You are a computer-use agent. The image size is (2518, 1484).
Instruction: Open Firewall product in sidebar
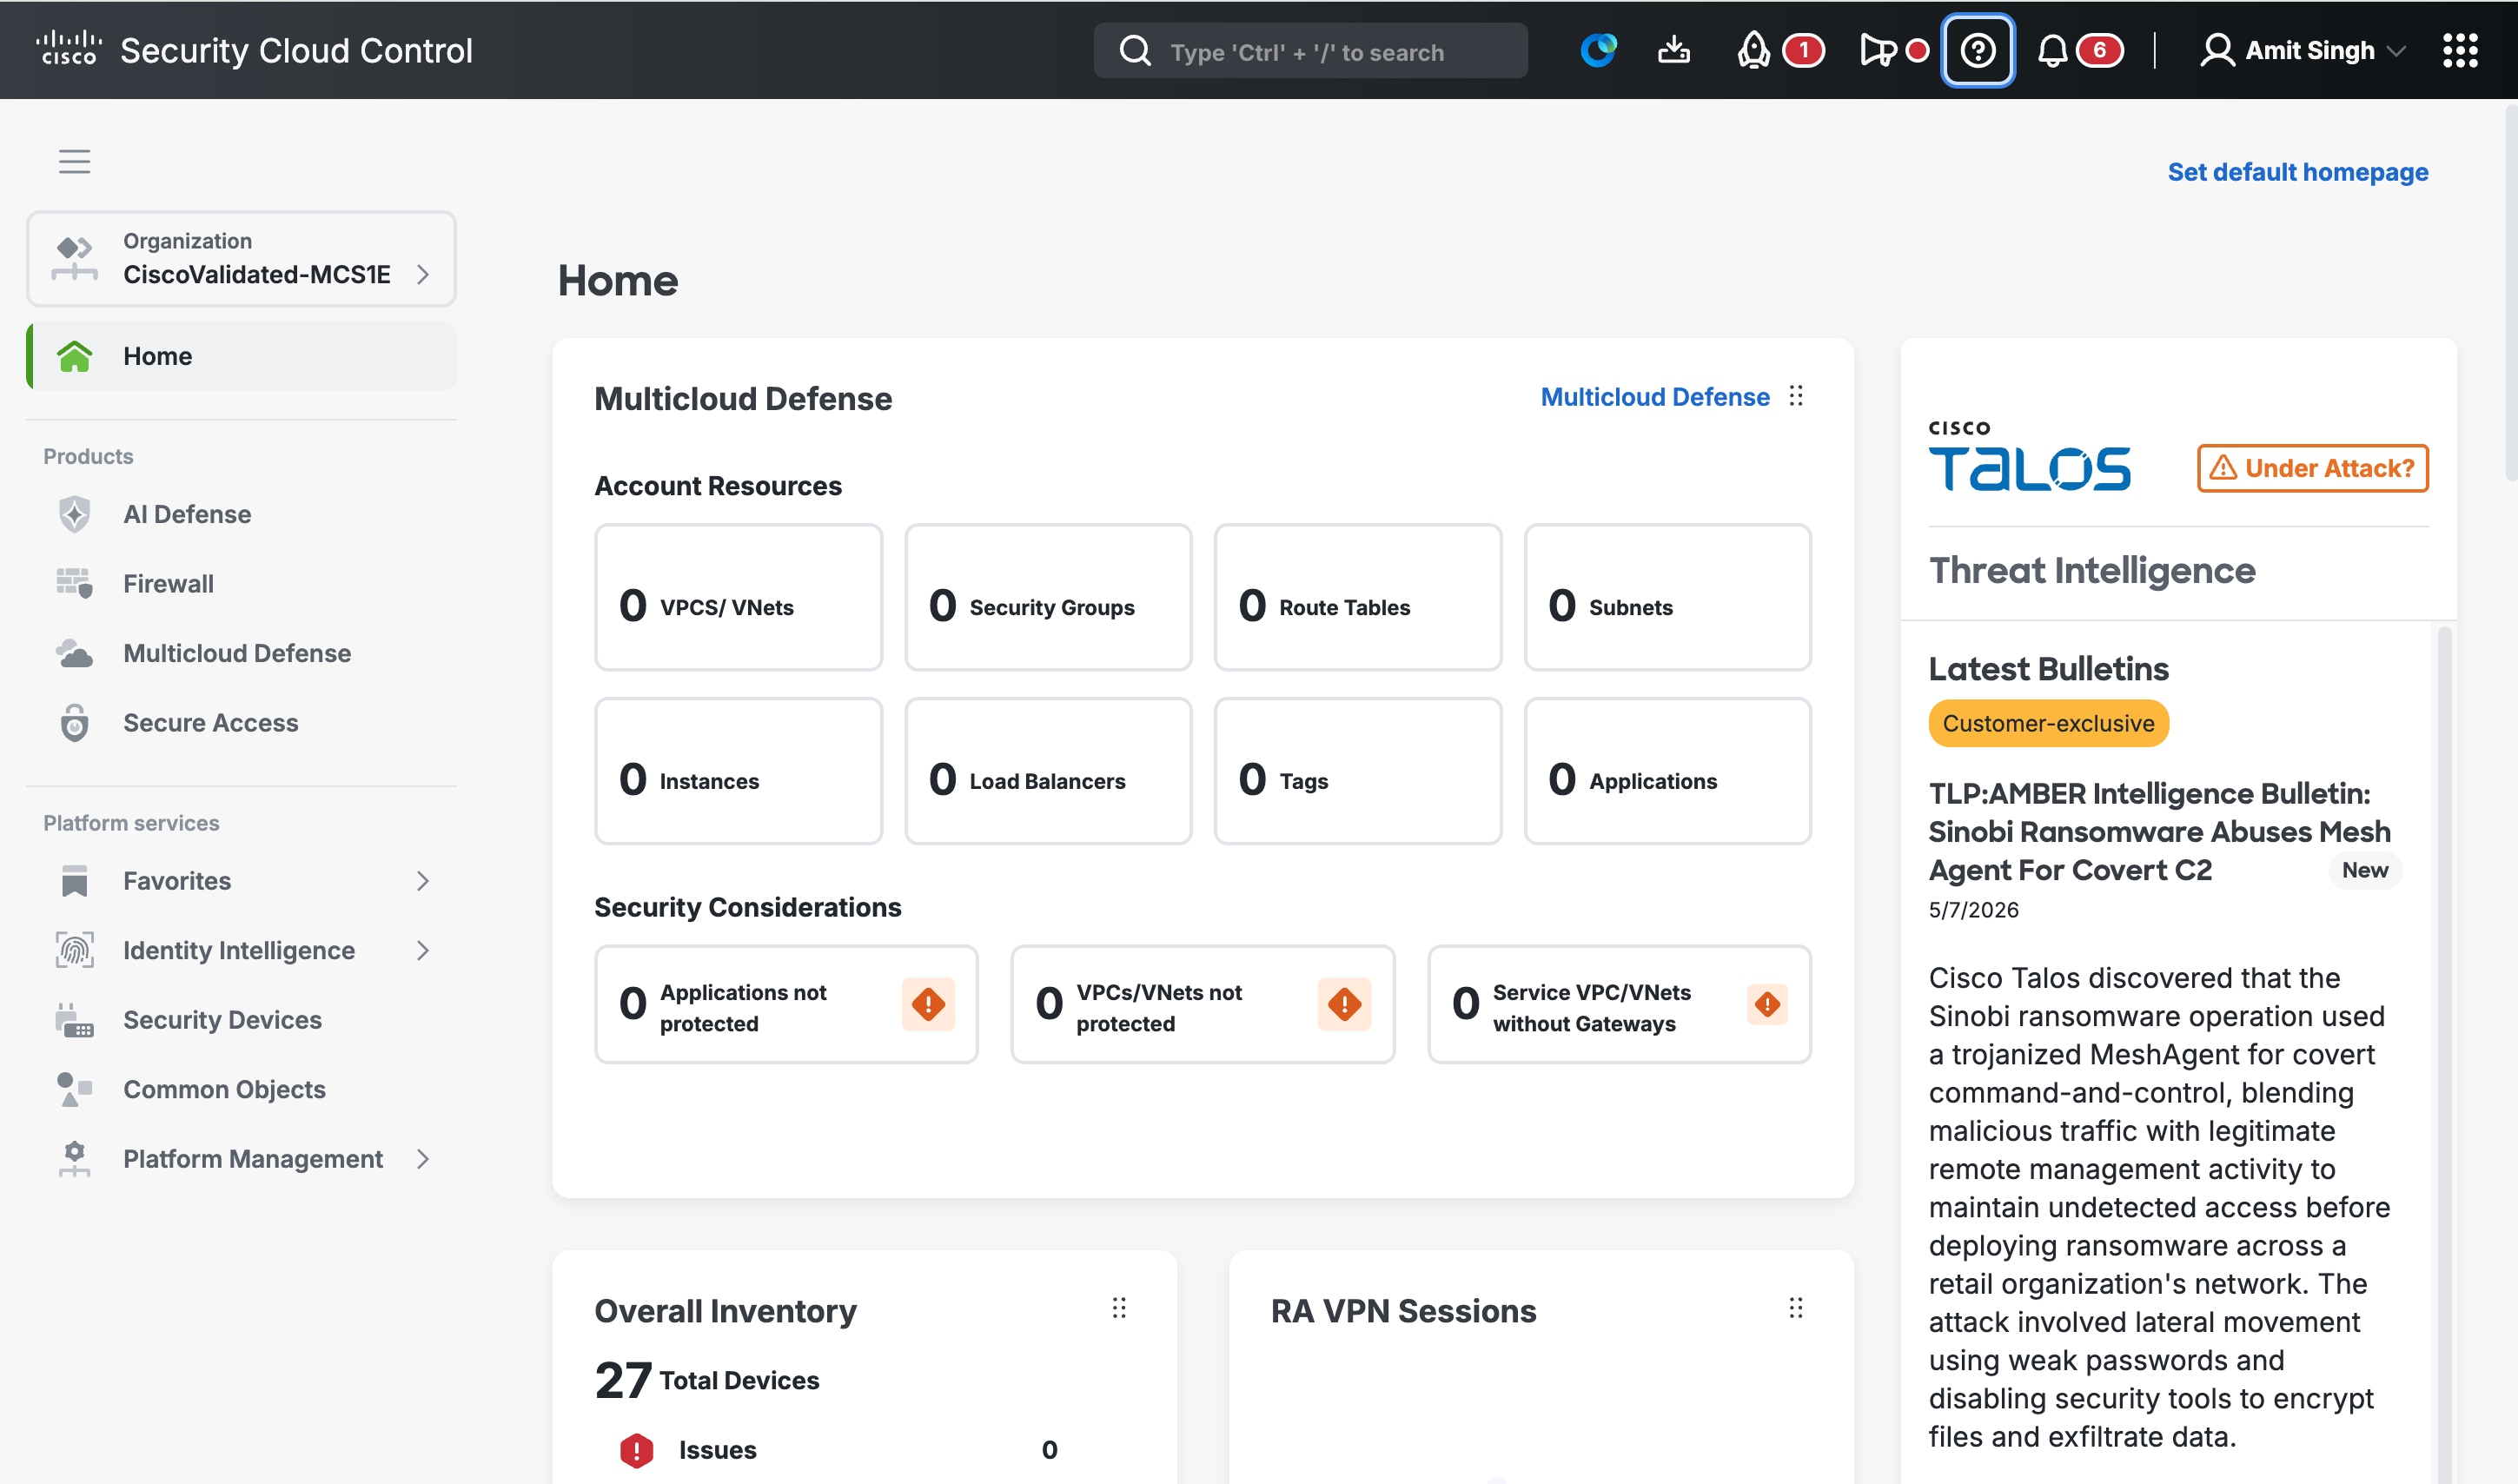tap(241, 584)
